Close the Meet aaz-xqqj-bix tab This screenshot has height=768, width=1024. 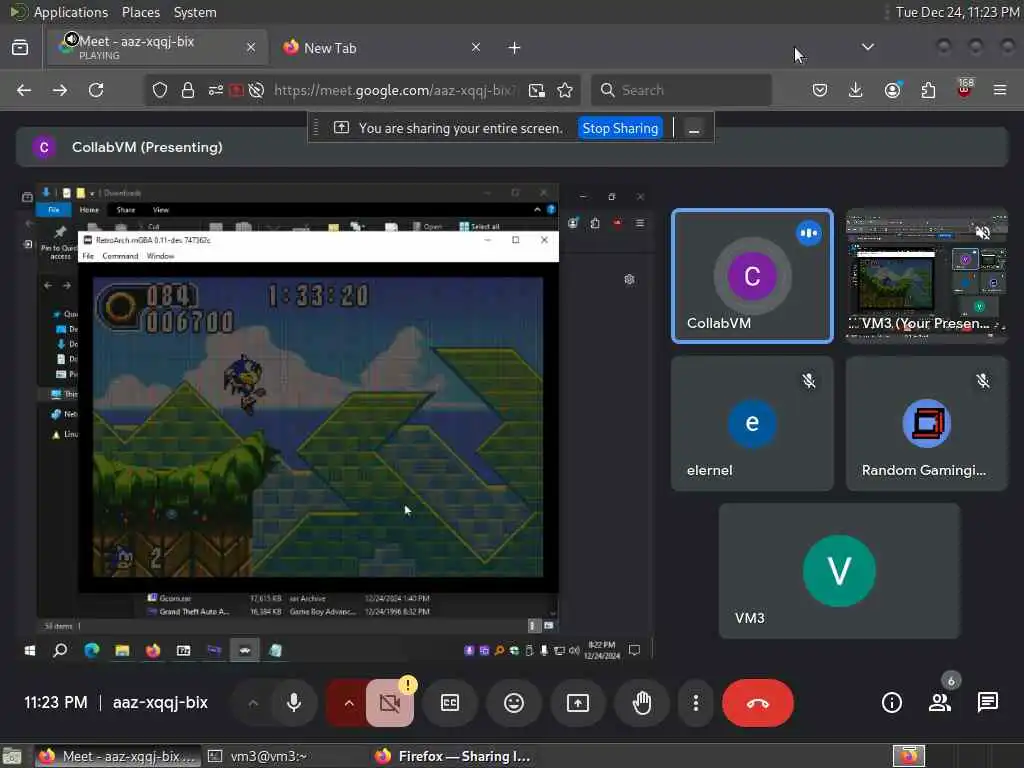click(251, 47)
